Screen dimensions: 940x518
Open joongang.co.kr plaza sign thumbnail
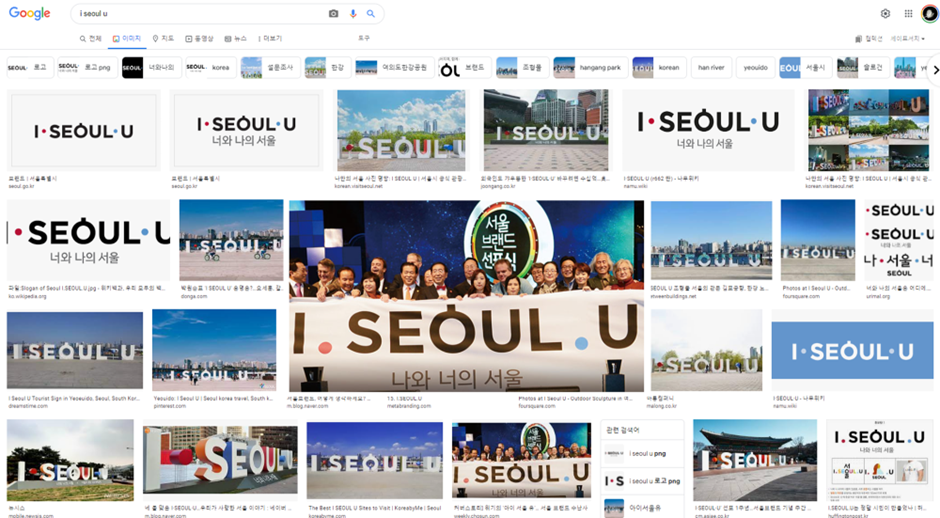(546, 131)
